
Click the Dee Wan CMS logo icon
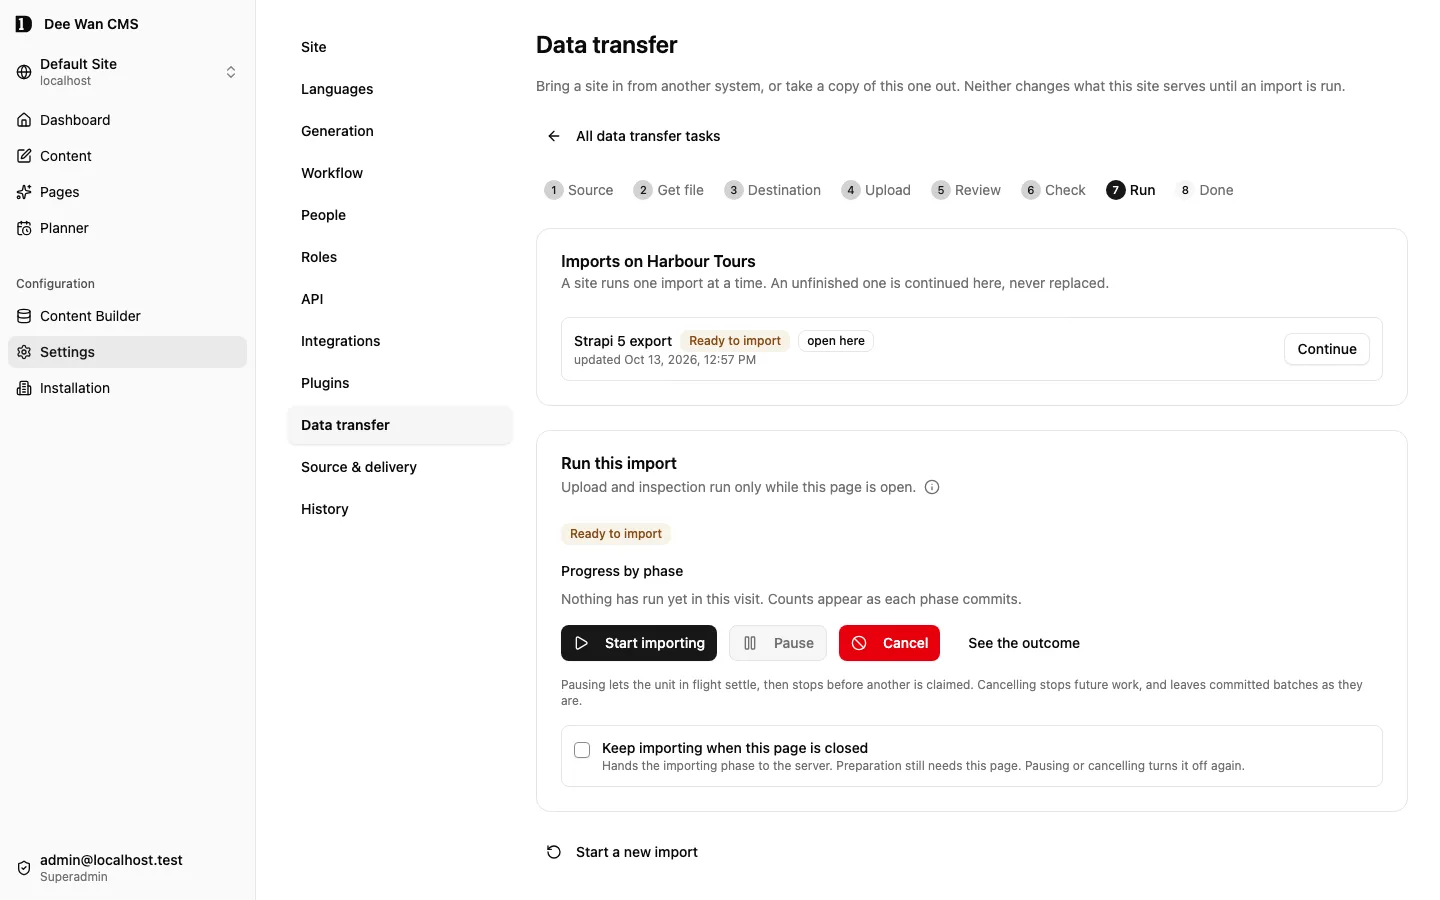coord(24,24)
